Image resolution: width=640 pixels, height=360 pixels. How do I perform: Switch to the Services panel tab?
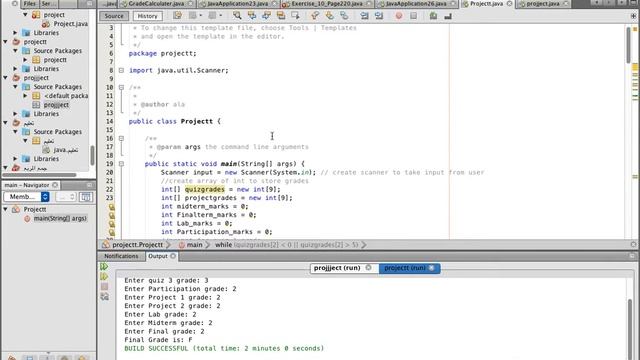[x=49, y=4]
